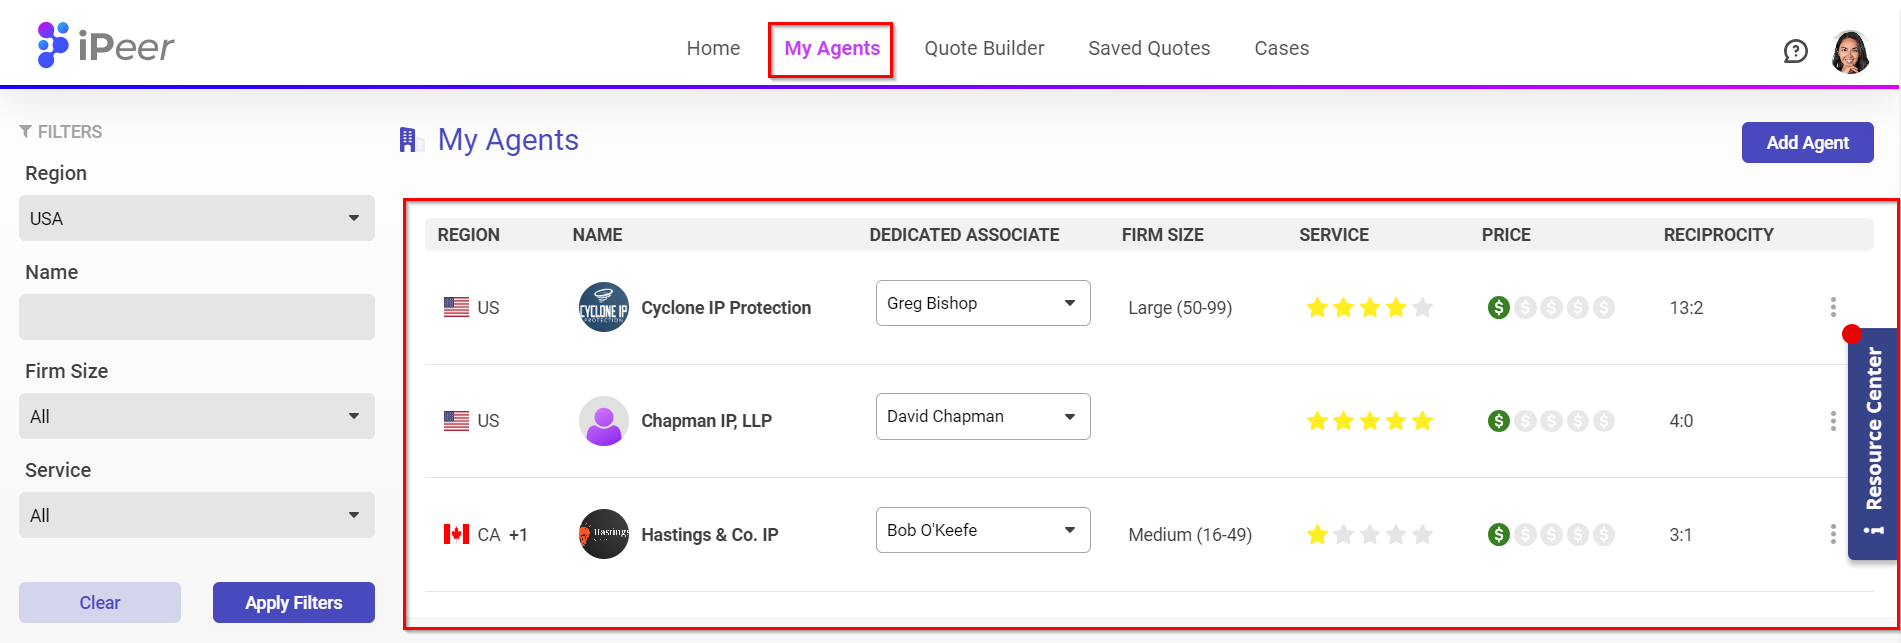Click the Name filter input field
The width and height of the screenshot is (1901, 643).
[x=196, y=317]
